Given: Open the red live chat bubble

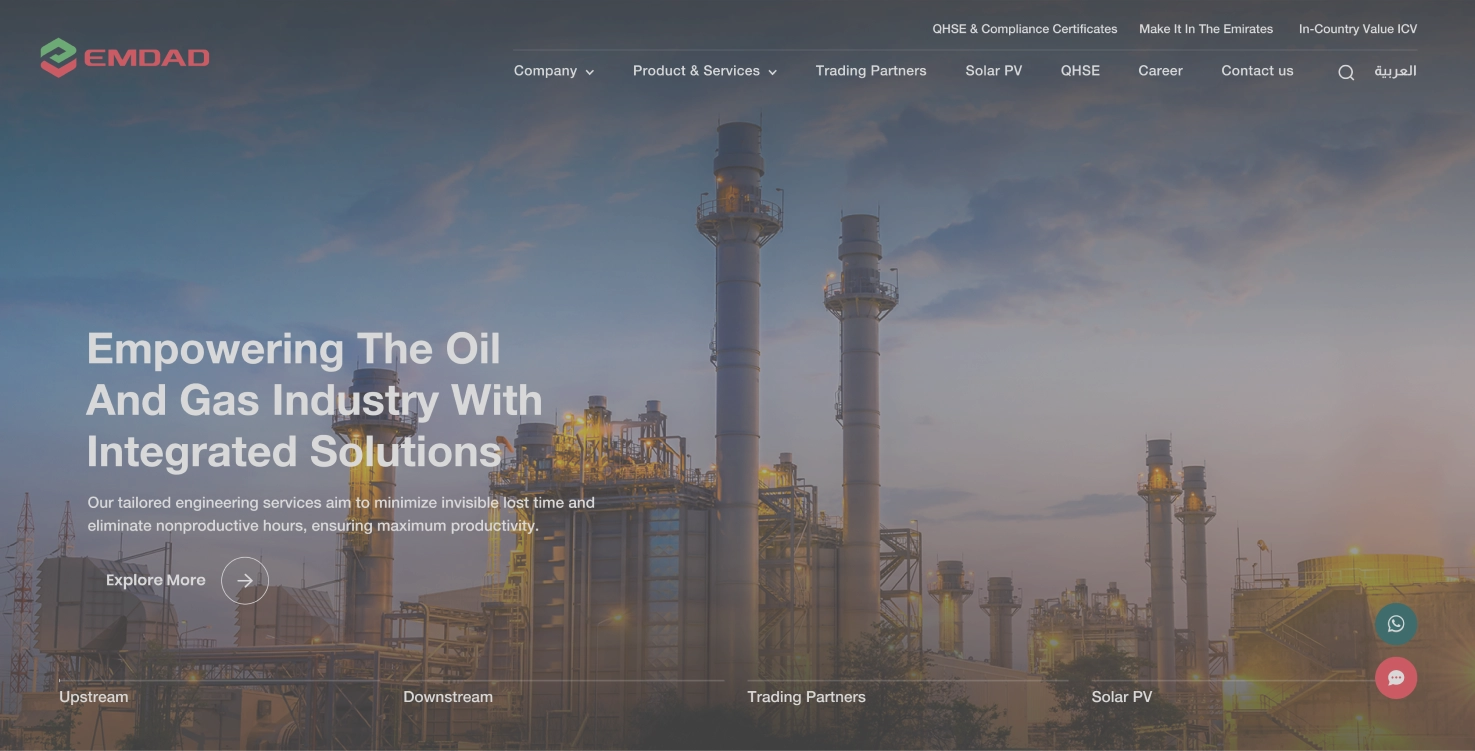Looking at the screenshot, I should tap(1395, 678).
